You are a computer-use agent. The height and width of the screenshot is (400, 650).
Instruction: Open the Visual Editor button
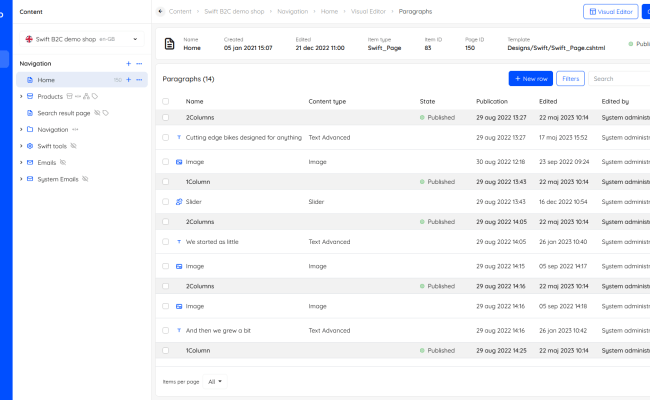tap(611, 12)
